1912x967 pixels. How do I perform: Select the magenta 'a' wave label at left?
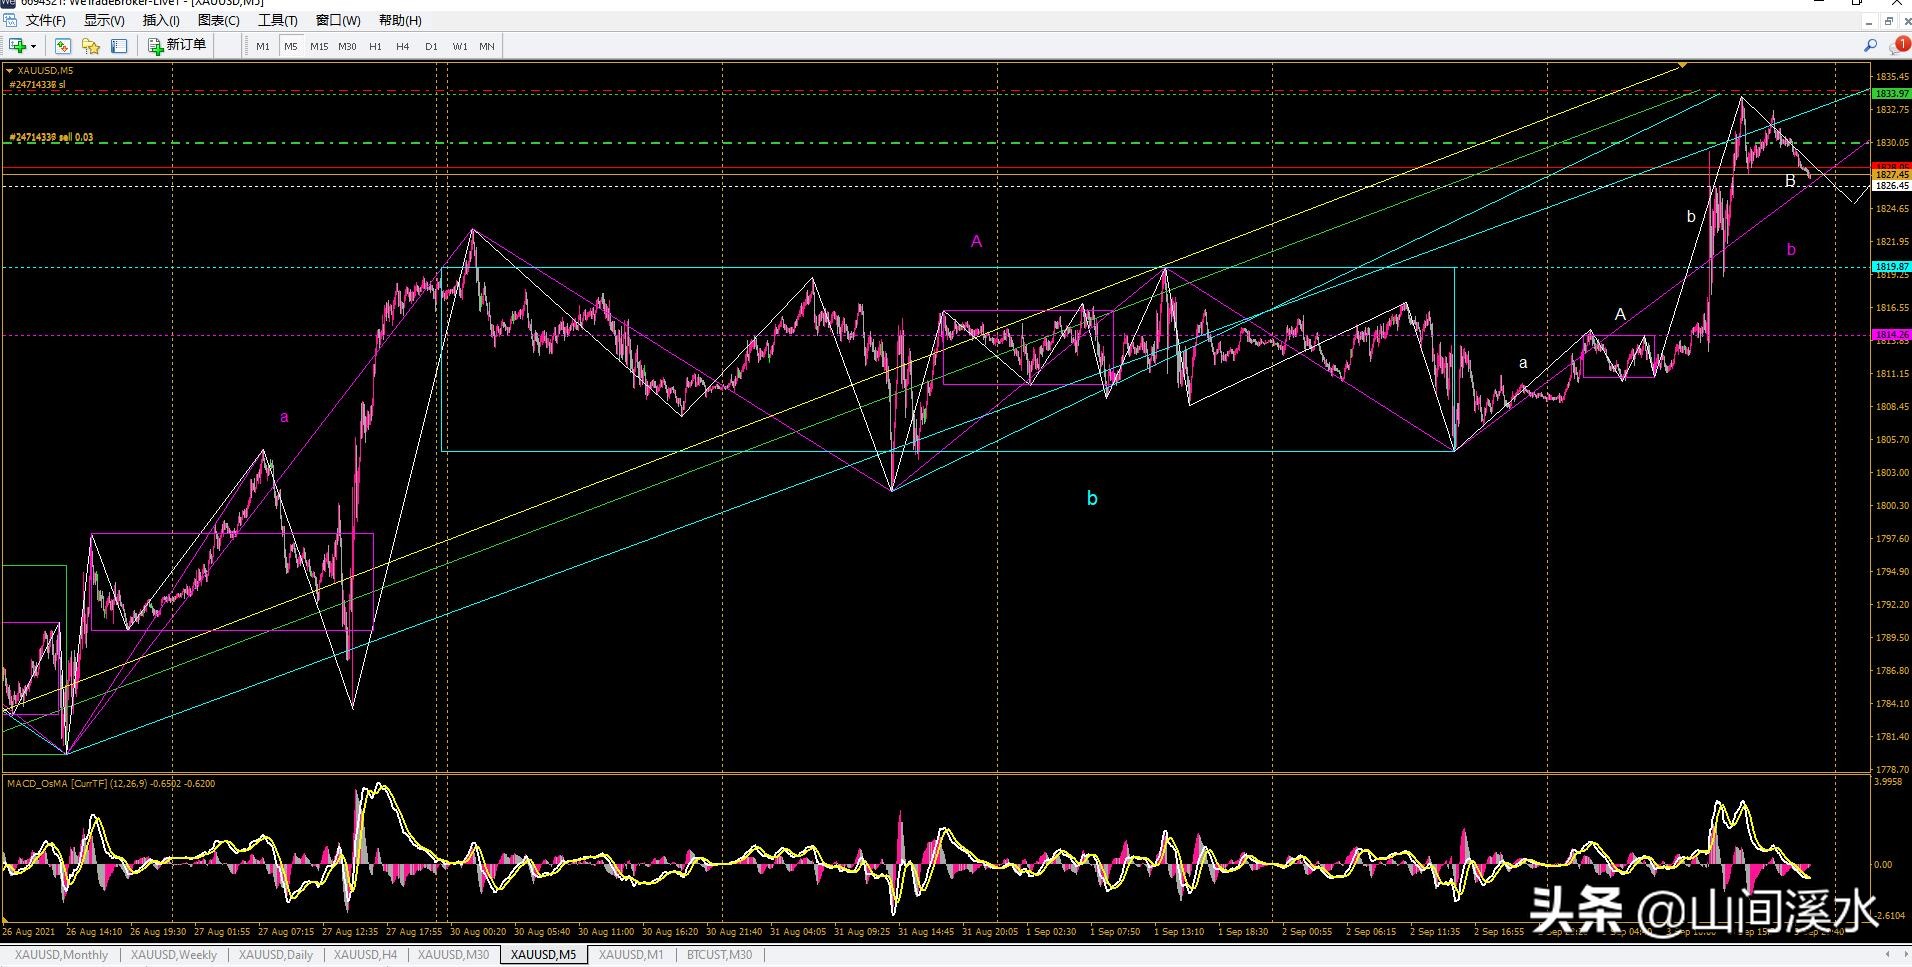pos(284,417)
